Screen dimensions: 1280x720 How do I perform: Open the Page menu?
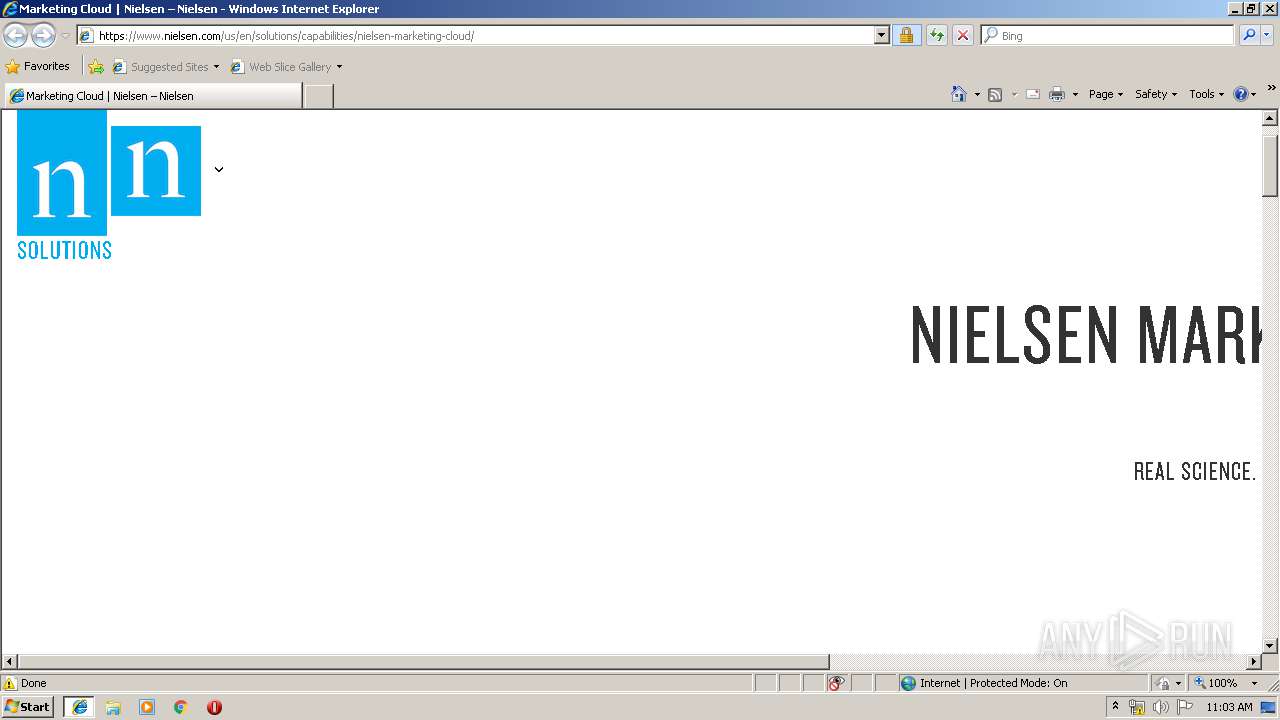(1106, 94)
